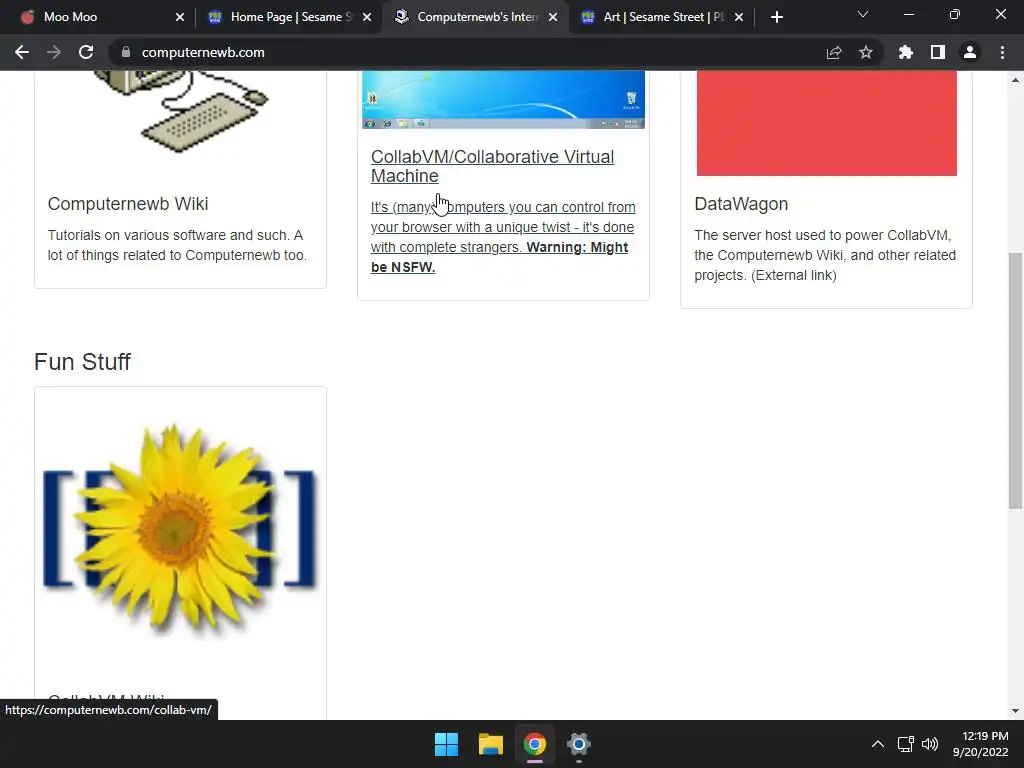Click the Tutorials on various software text
The width and height of the screenshot is (1024, 768).
176,245
